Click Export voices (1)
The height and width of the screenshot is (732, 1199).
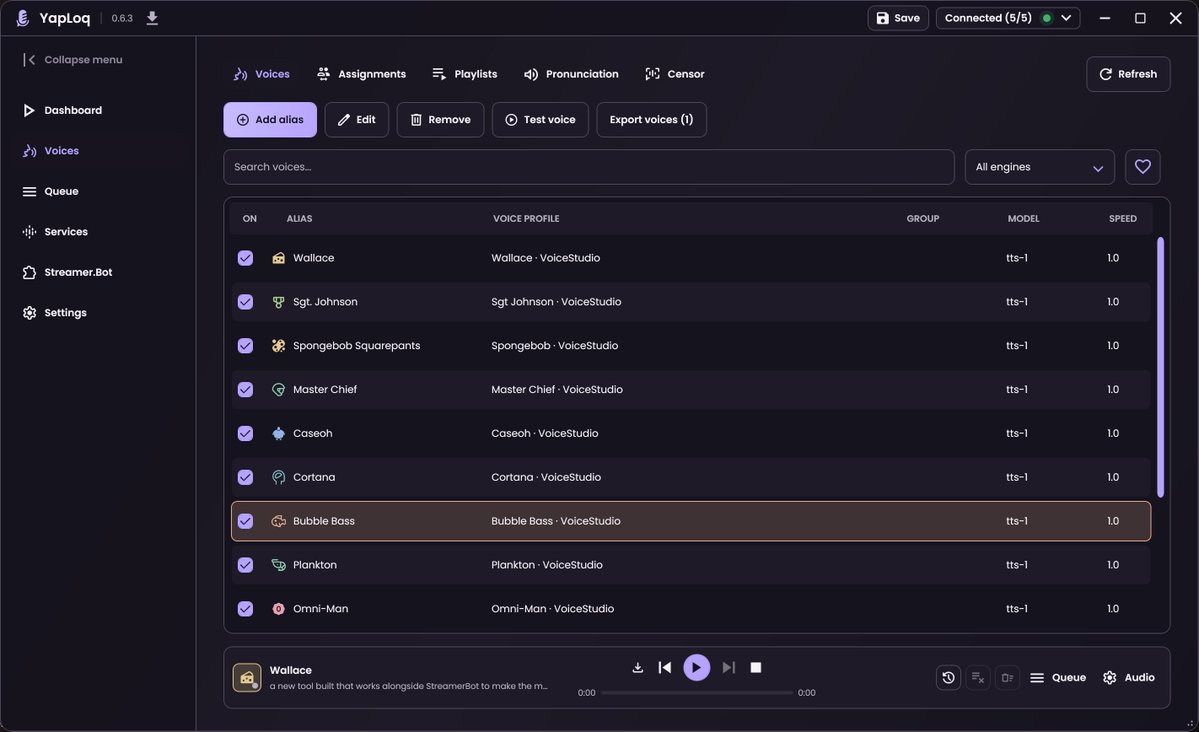coord(651,119)
